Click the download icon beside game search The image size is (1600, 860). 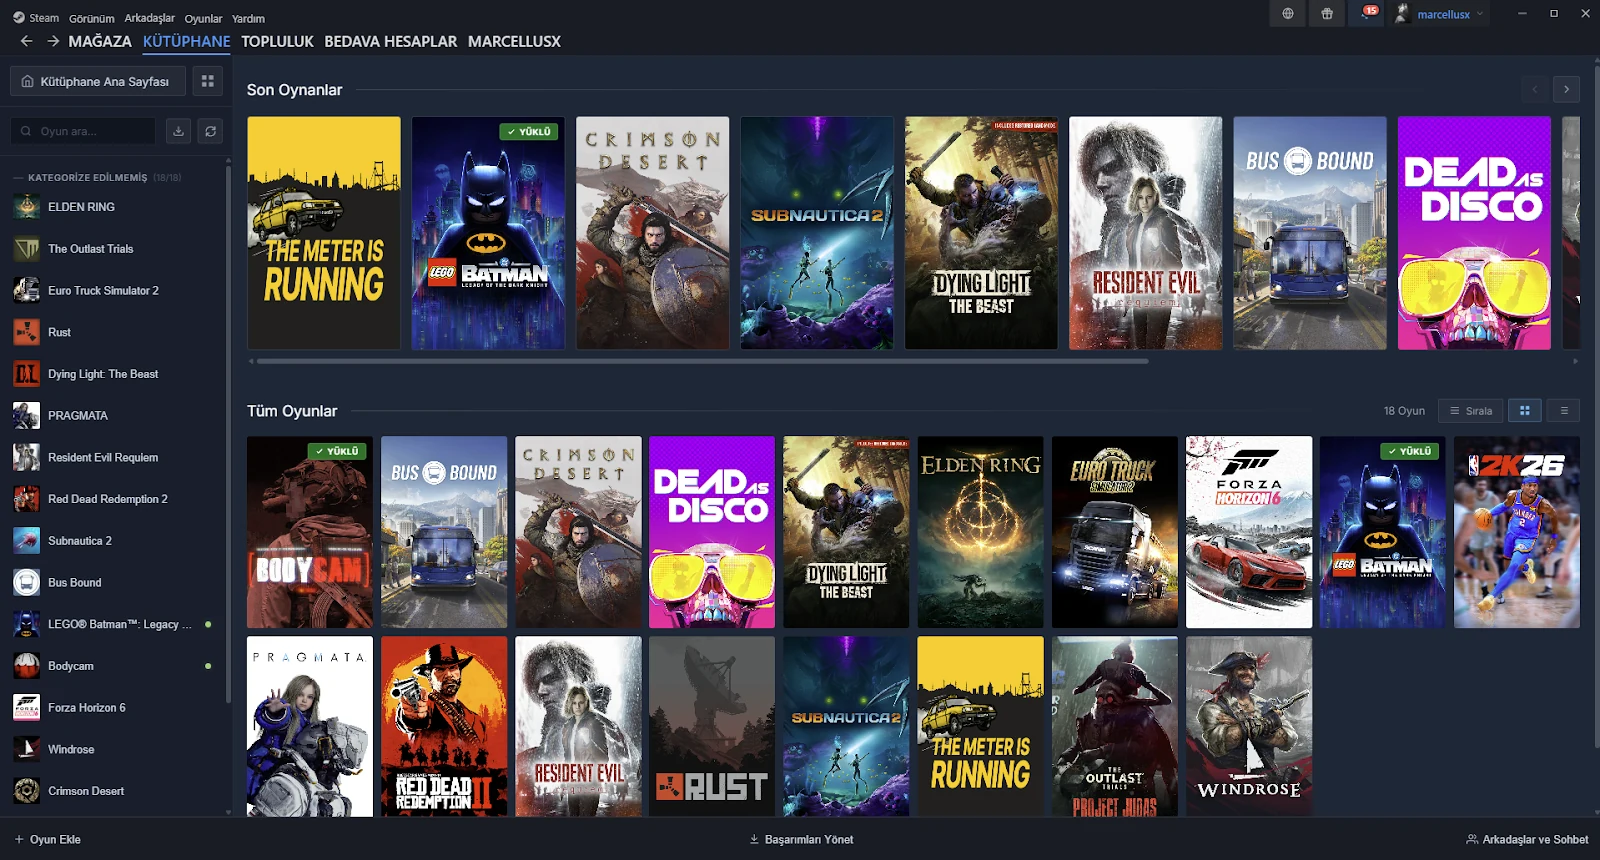pos(178,131)
